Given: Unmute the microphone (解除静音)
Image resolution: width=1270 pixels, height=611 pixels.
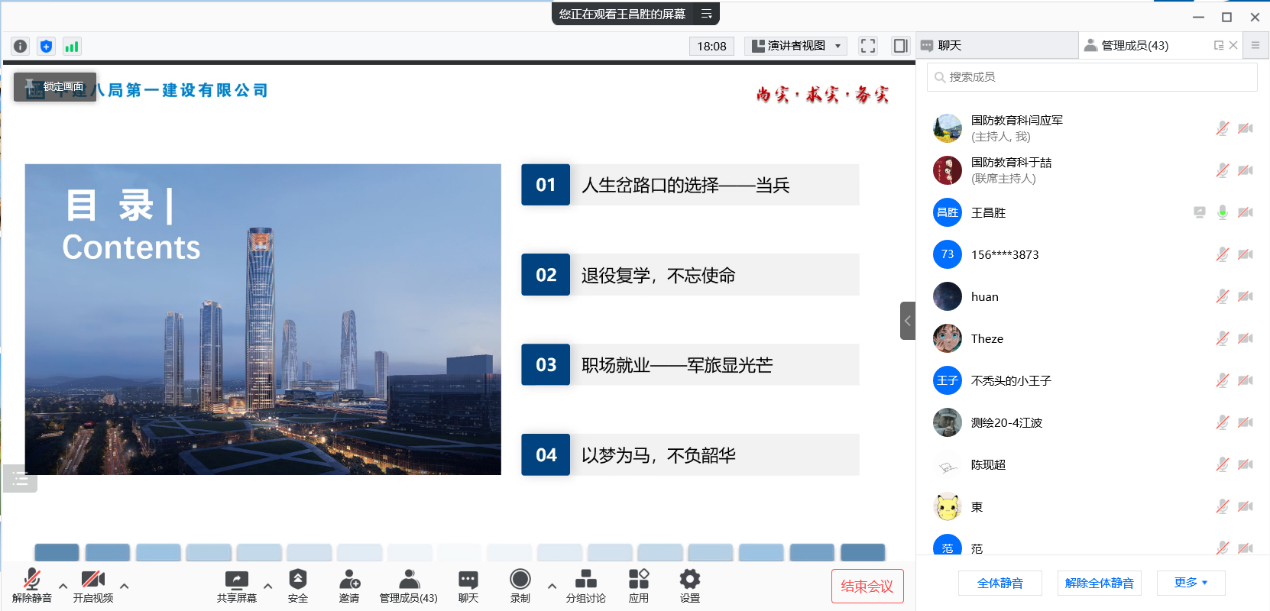Looking at the screenshot, I should coord(32,580).
